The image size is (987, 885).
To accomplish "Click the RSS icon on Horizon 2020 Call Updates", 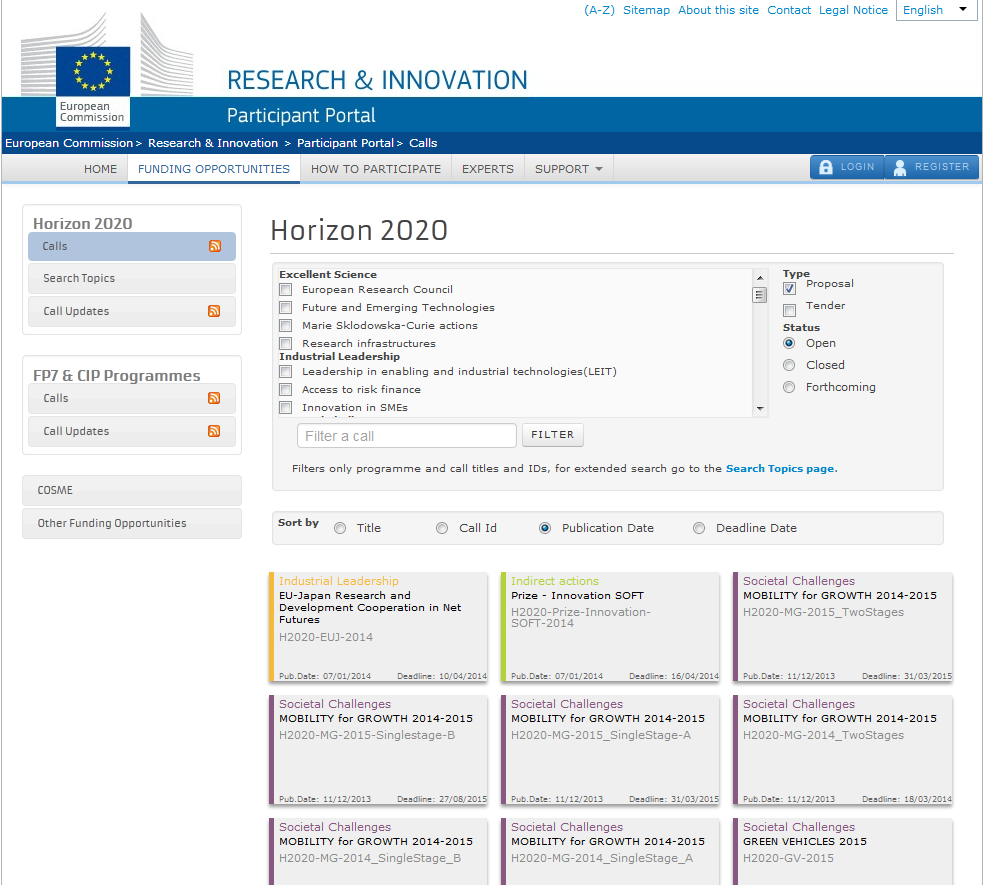I will (214, 311).
